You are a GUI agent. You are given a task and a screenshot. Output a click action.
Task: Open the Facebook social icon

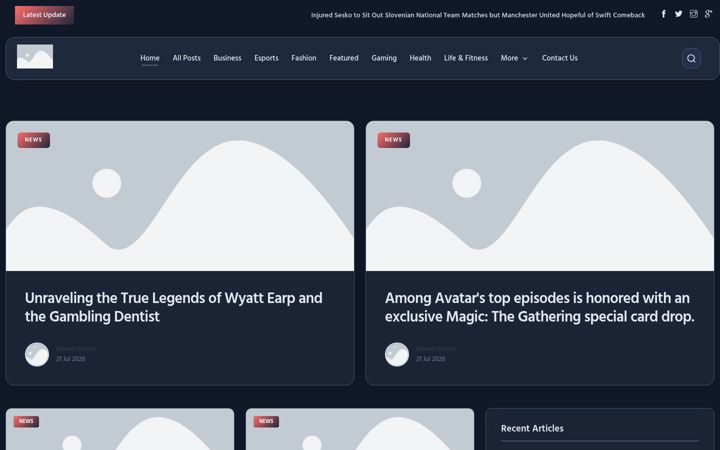(664, 14)
